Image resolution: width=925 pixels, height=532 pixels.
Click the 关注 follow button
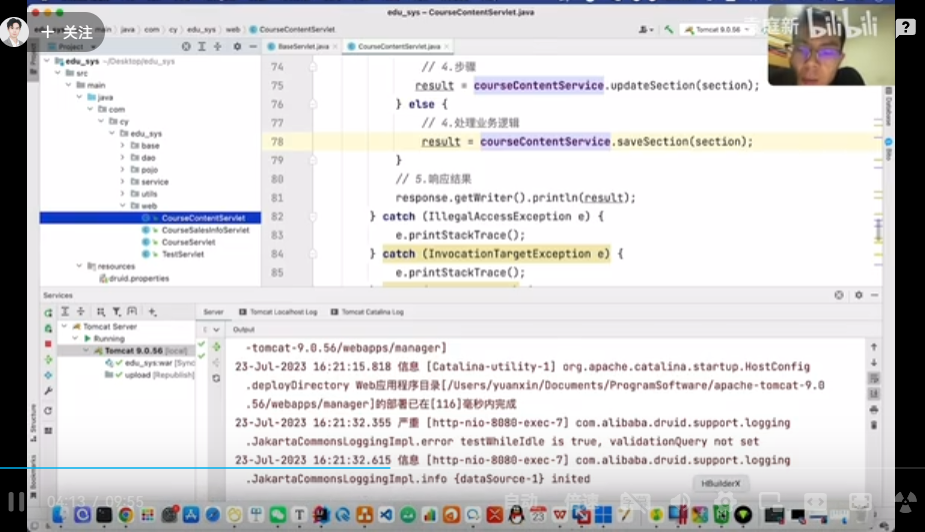point(67,32)
